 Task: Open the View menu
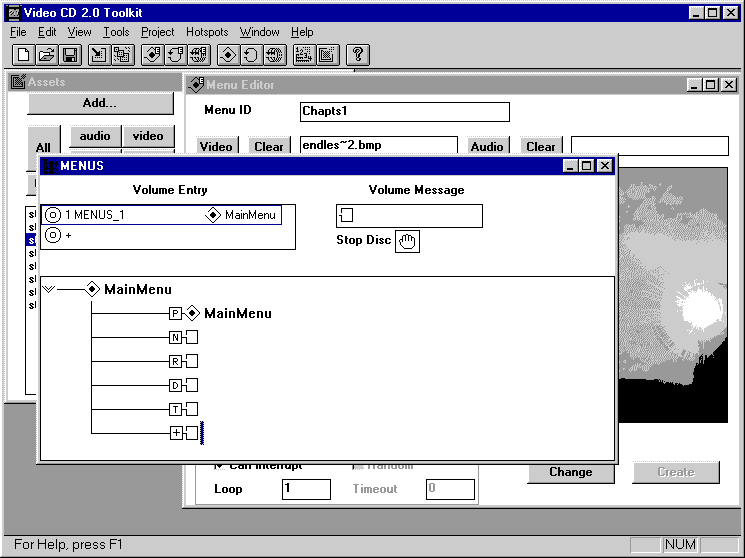point(79,32)
